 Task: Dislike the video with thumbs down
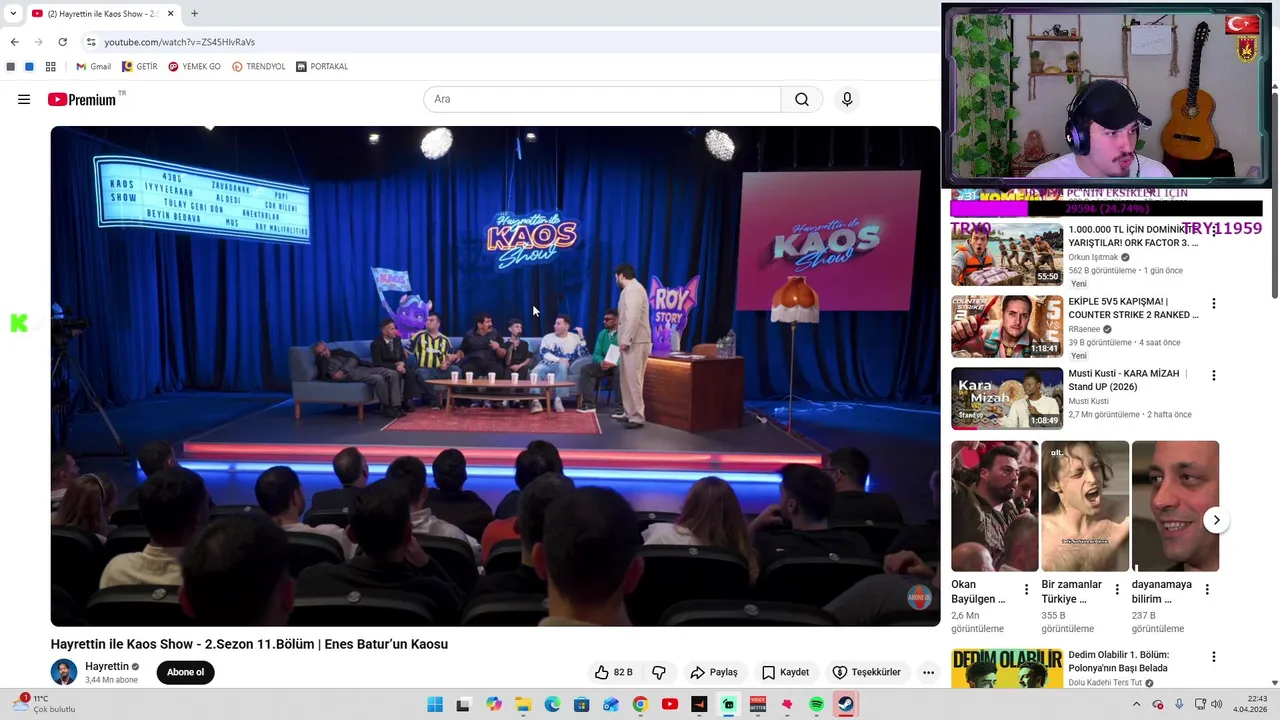(659, 672)
